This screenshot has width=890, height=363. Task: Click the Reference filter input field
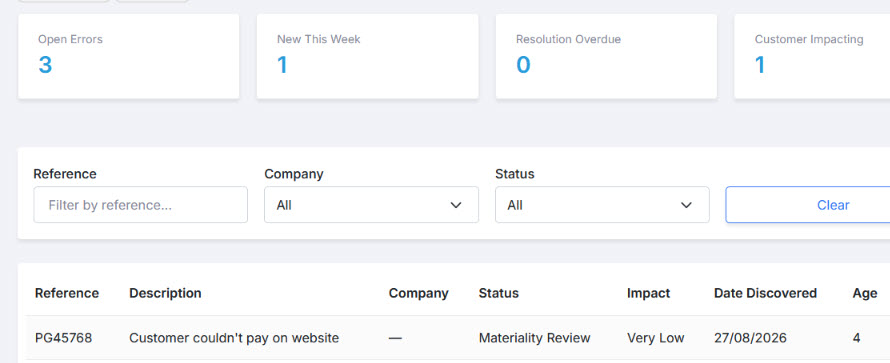[140, 205]
